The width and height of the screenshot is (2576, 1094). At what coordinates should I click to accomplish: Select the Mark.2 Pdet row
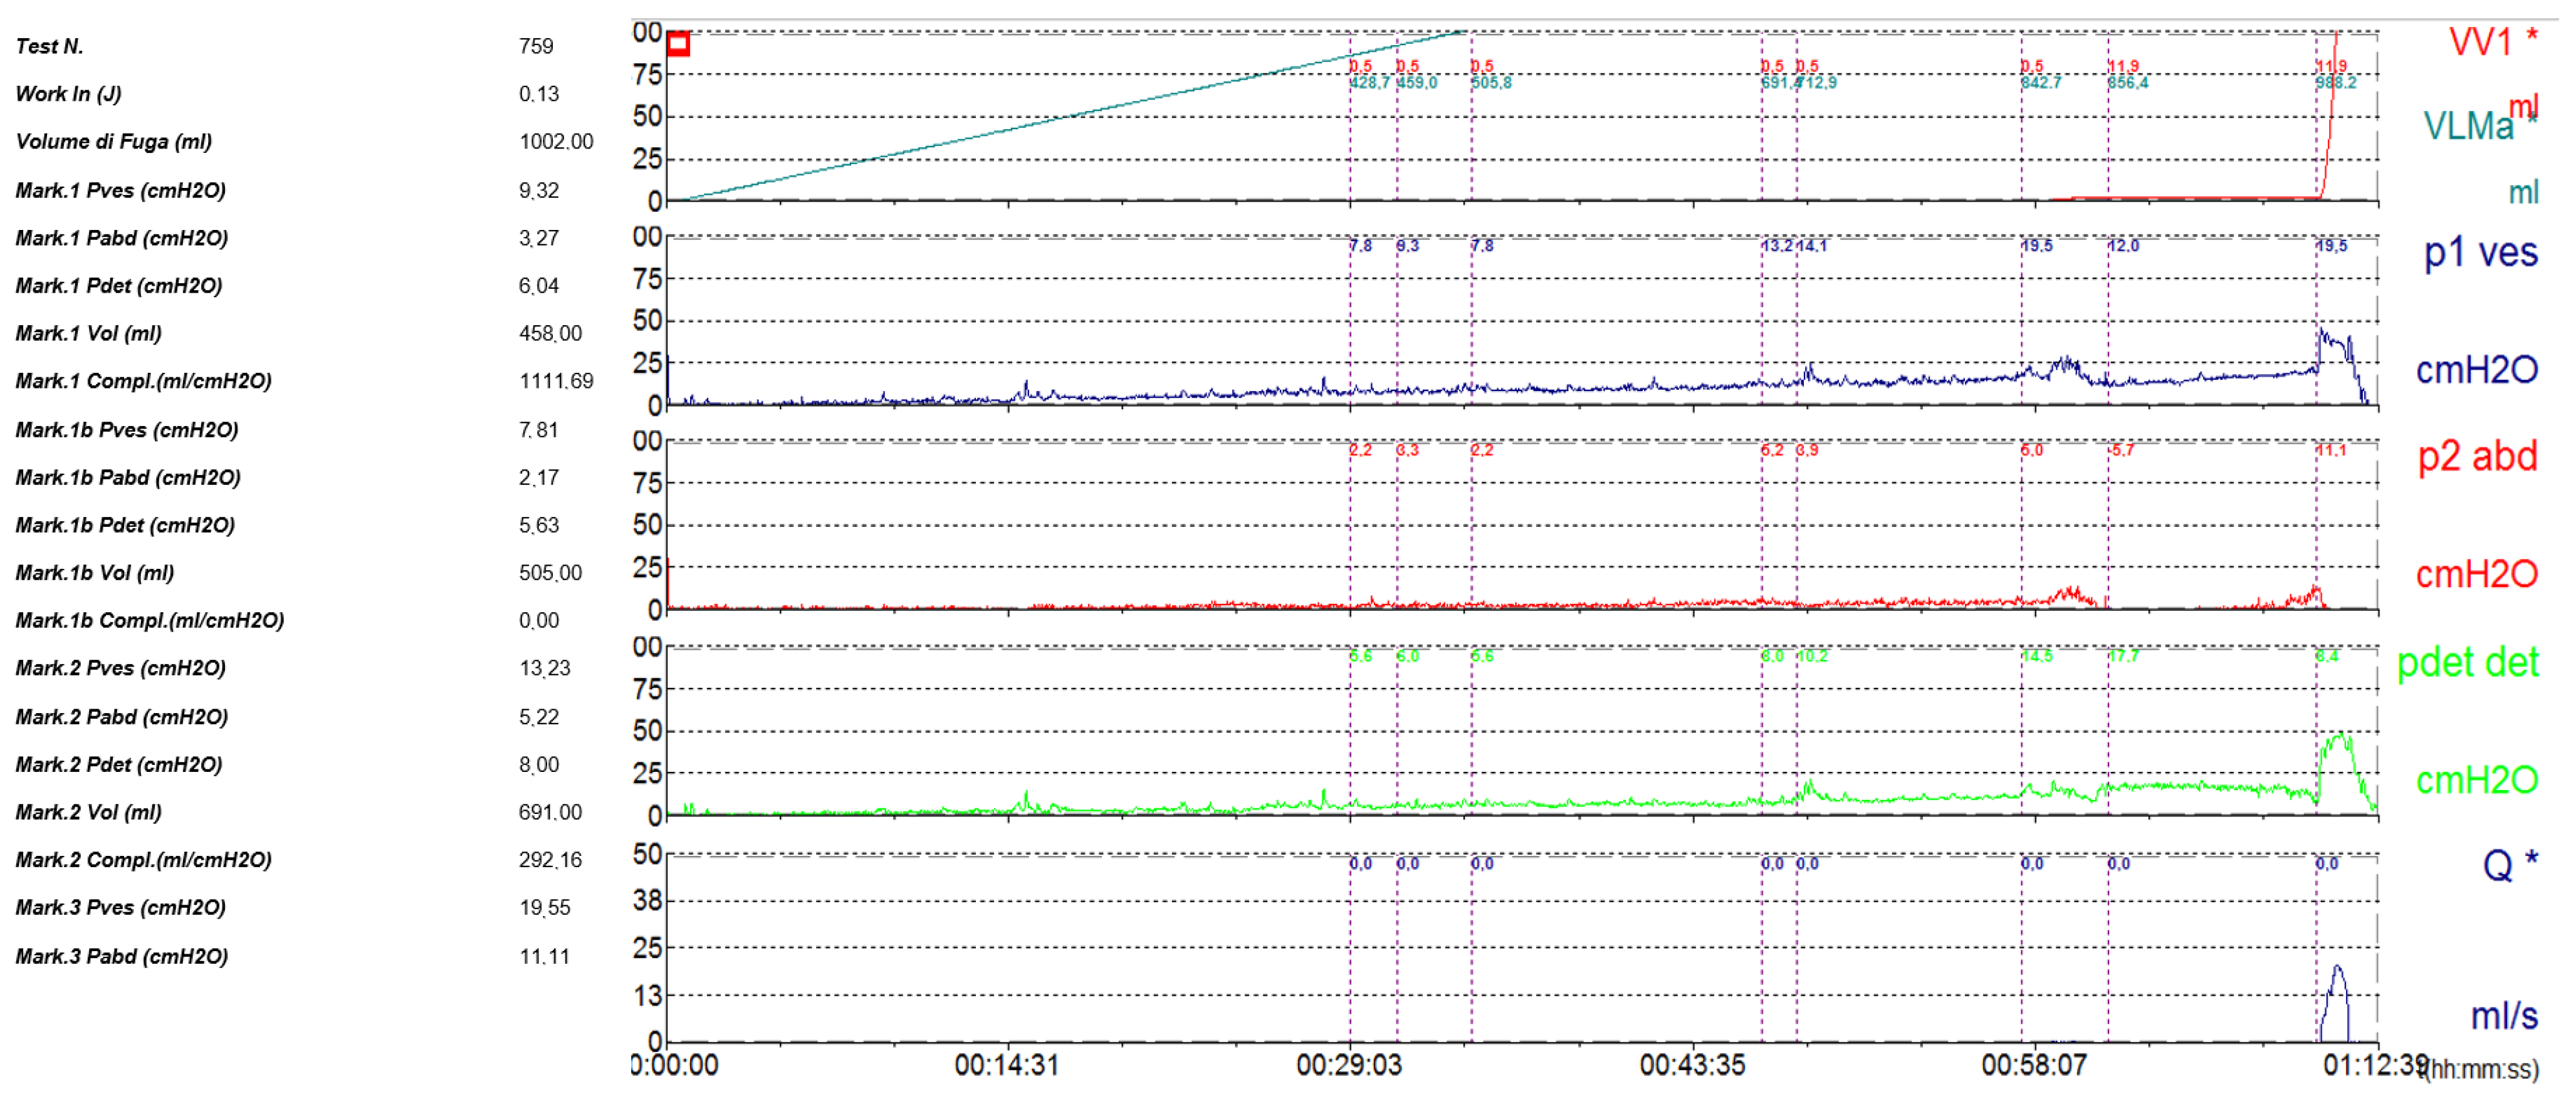pyautogui.click(x=118, y=765)
